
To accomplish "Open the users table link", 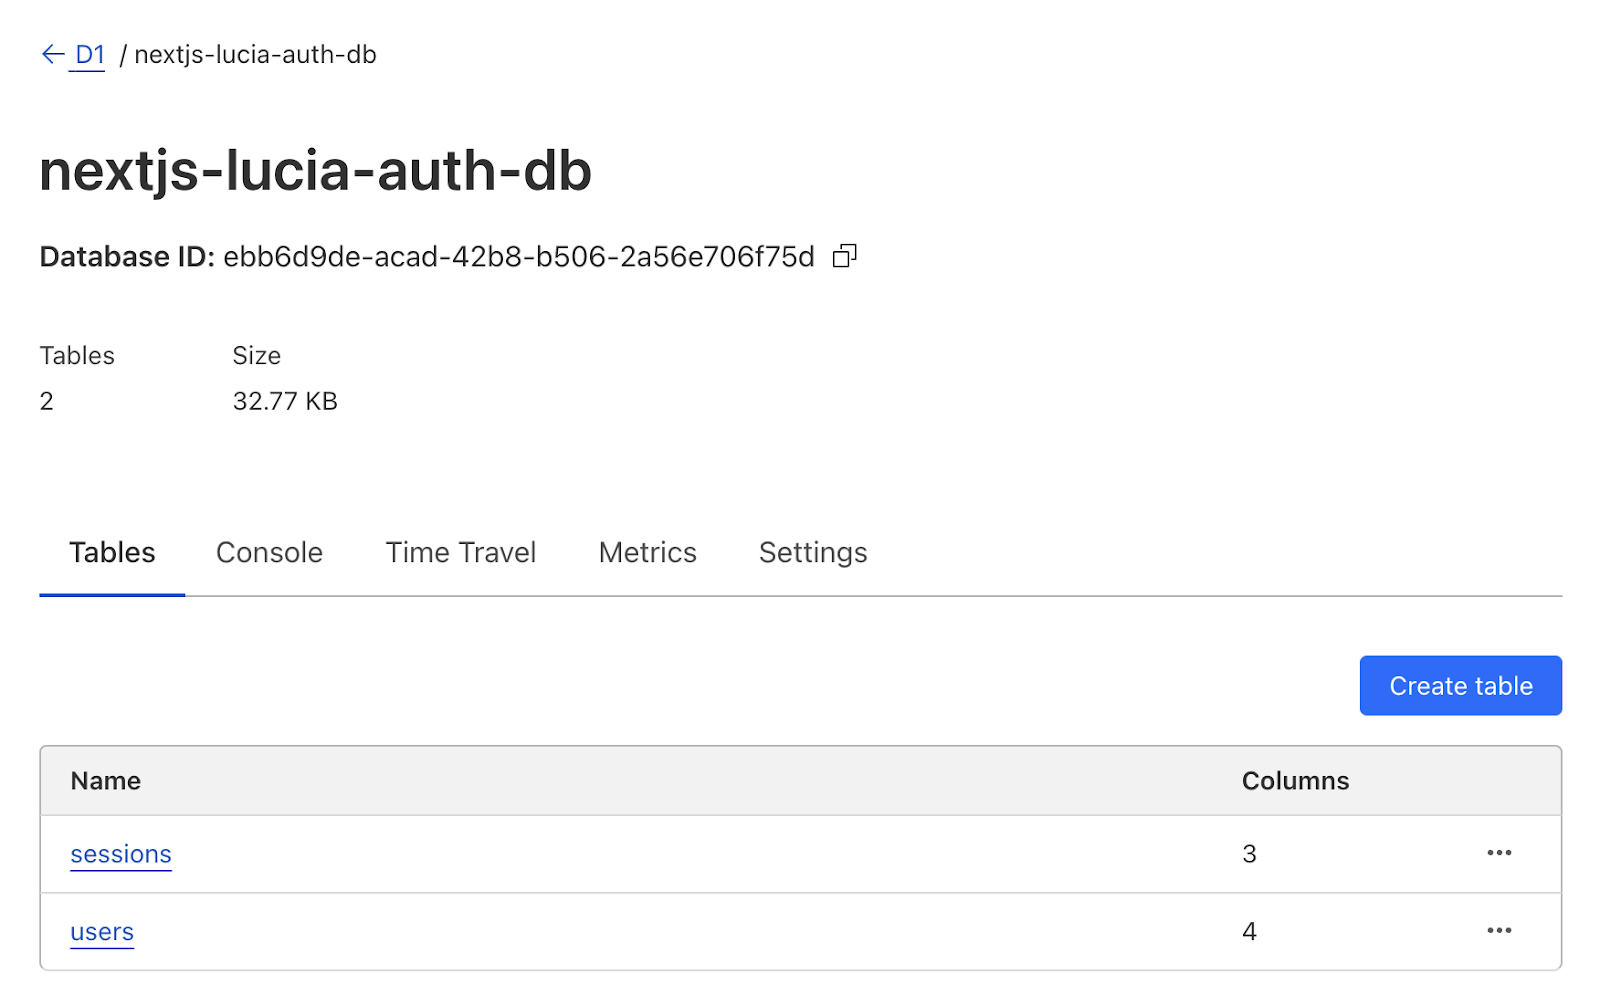I will pos(102,932).
